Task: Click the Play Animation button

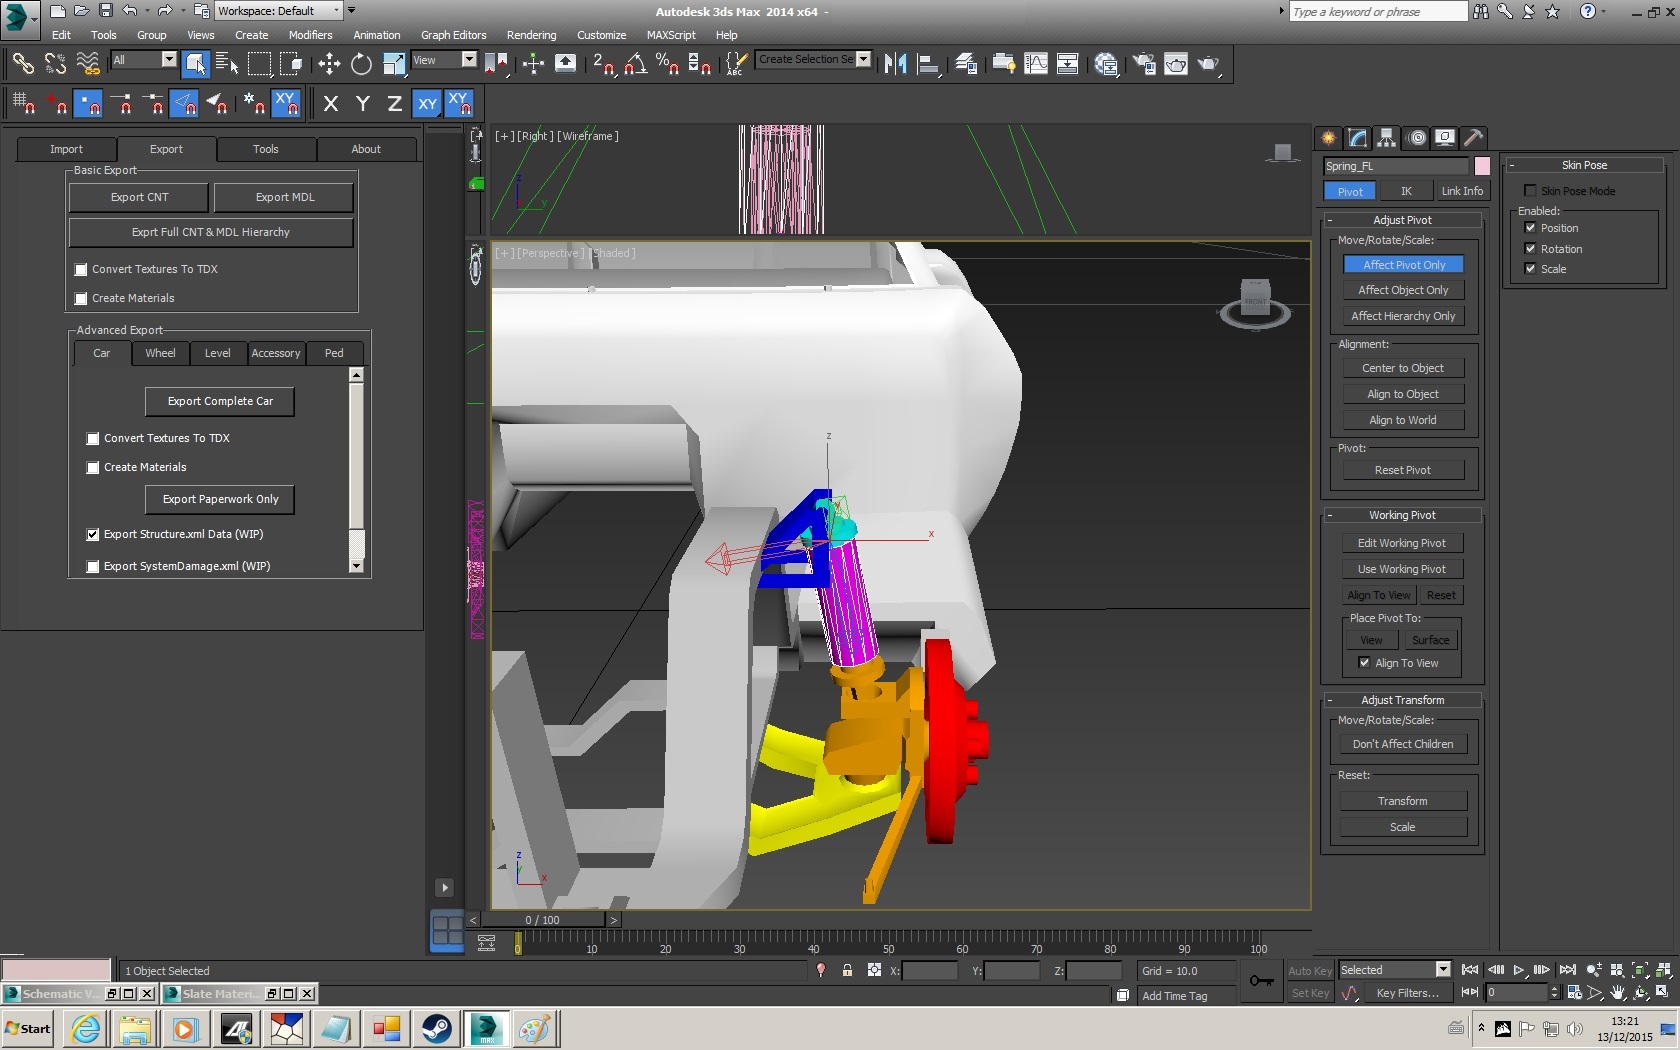Action: click(1519, 970)
